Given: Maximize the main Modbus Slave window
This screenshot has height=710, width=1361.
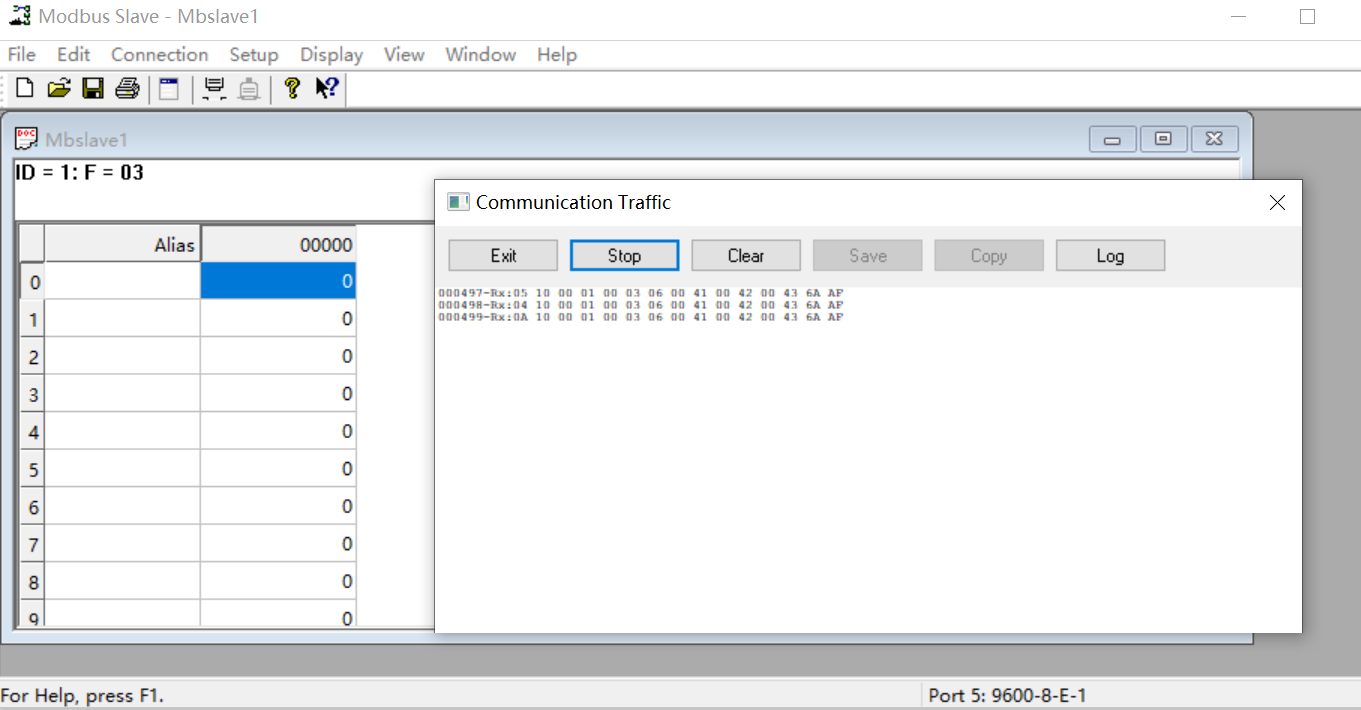Looking at the screenshot, I should point(1307,16).
